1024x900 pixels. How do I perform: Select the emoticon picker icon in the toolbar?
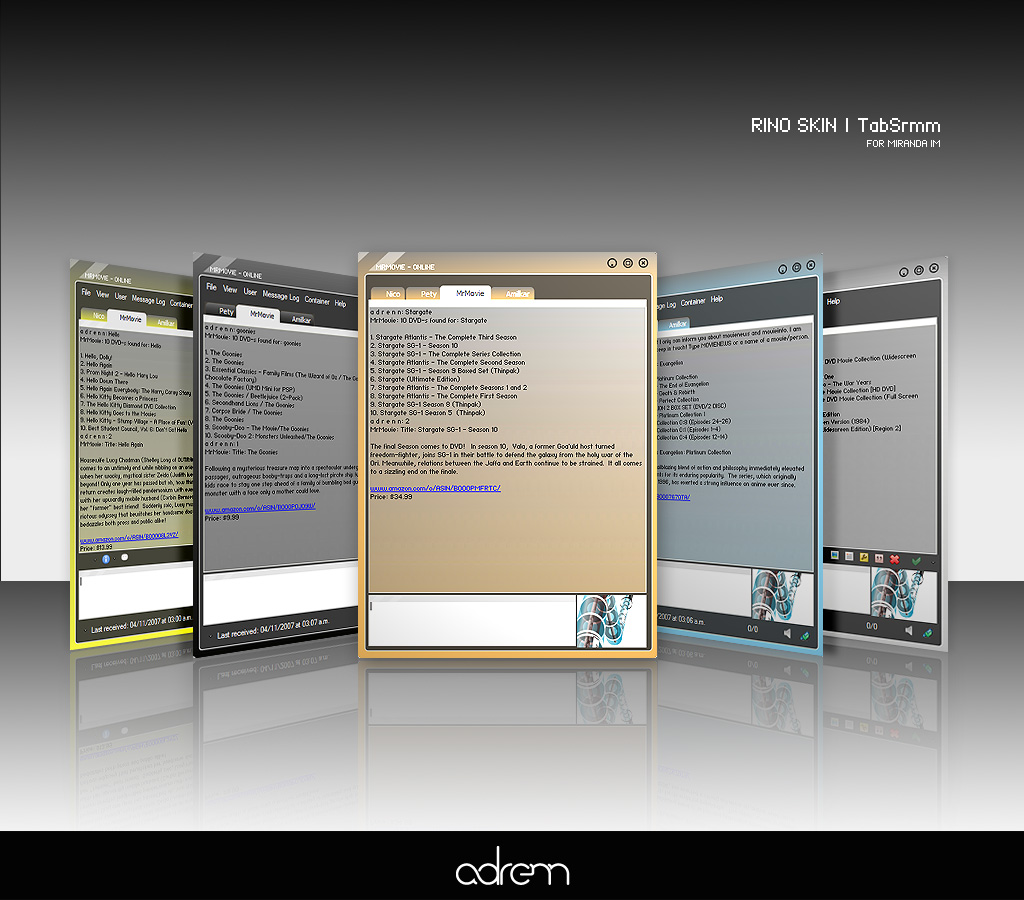tap(835, 556)
